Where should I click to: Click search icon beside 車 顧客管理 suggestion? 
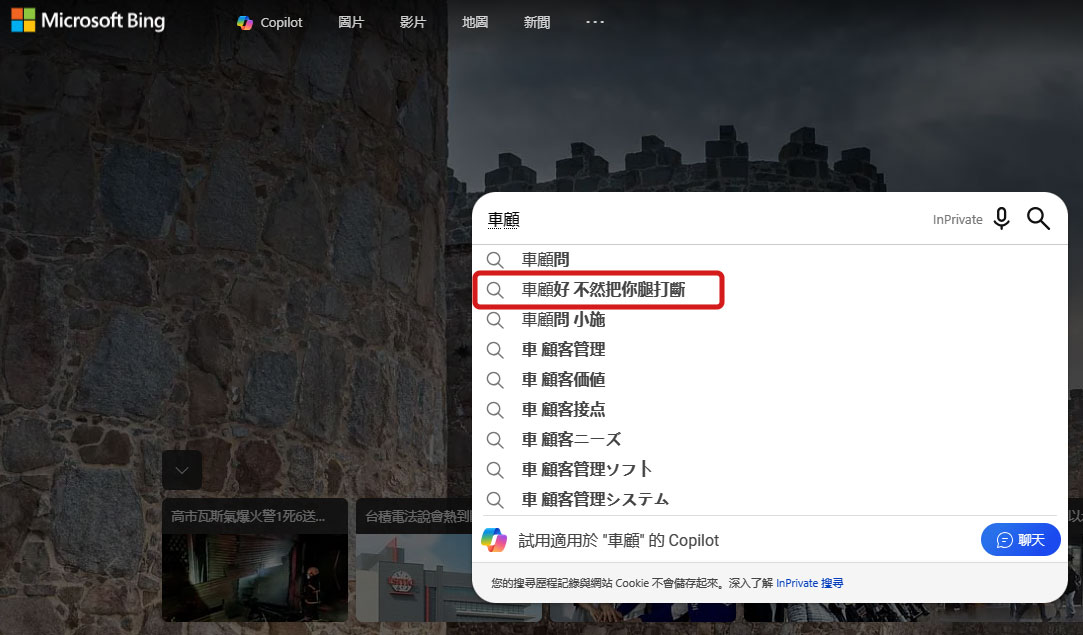tap(495, 350)
